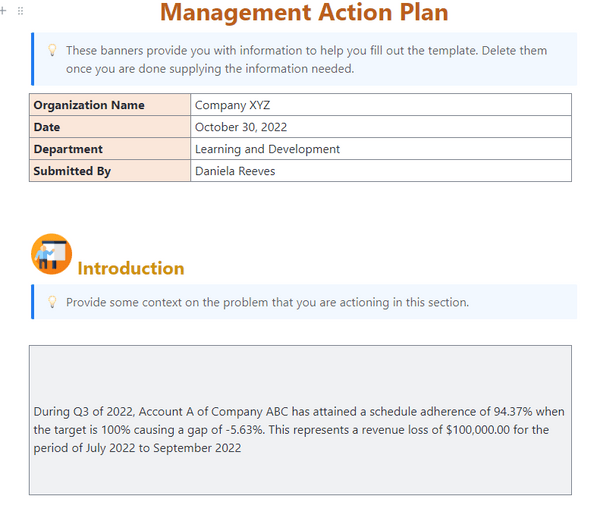The height and width of the screenshot is (527, 600).
Task: Select the Organization Name label cell
Action: pyautogui.click(x=110, y=105)
